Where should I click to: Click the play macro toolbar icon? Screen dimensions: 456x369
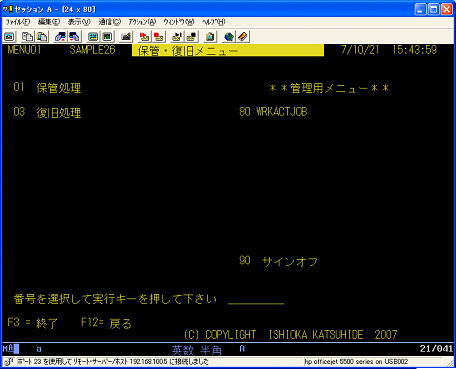coord(177,37)
